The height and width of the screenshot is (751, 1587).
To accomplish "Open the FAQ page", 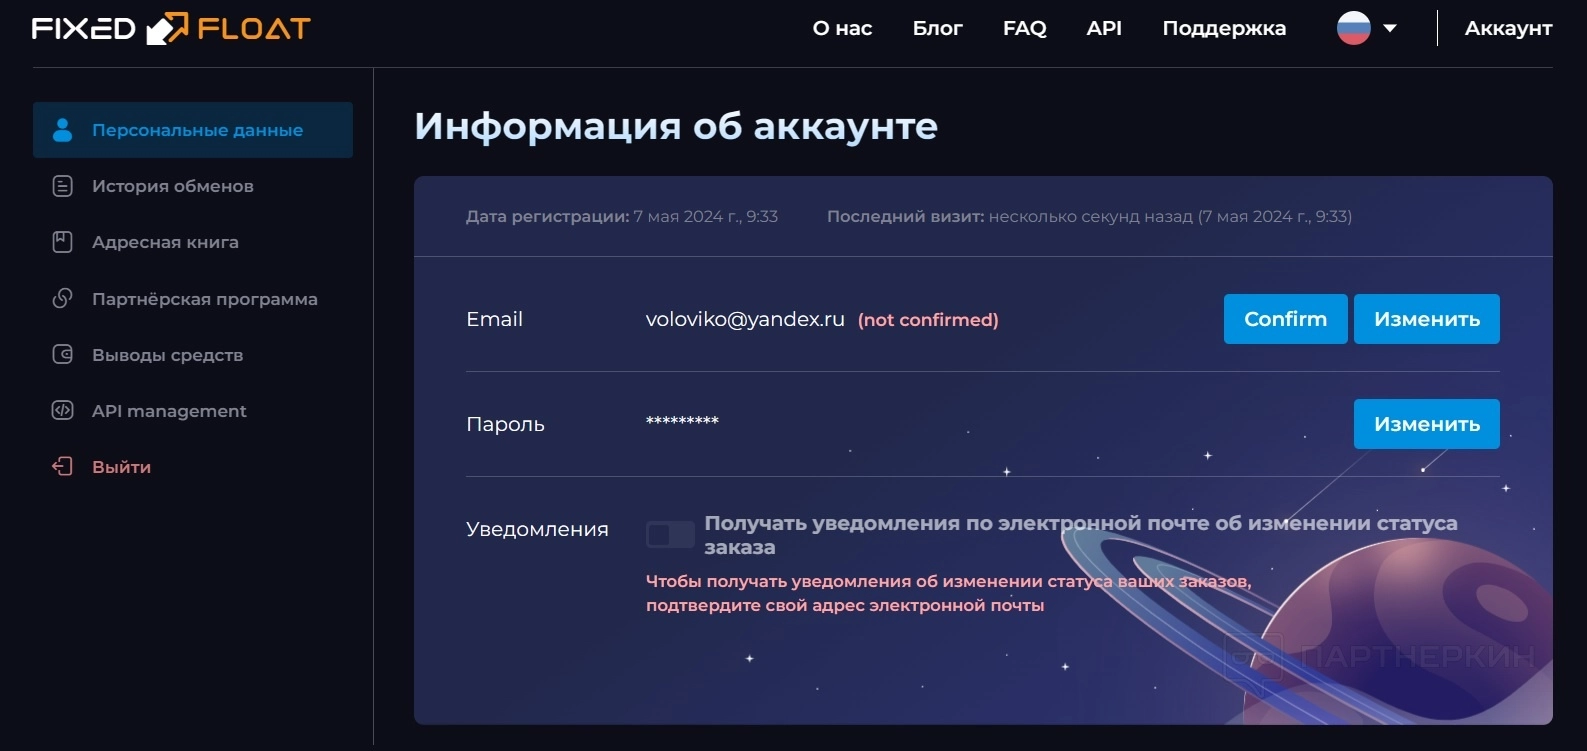I will click(x=1025, y=28).
